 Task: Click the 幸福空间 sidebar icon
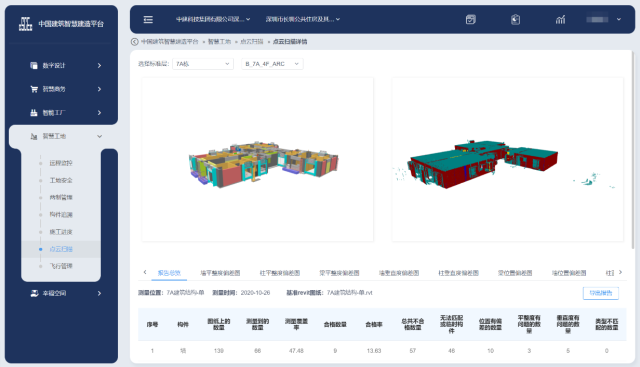pyautogui.click(x=34, y=293)
